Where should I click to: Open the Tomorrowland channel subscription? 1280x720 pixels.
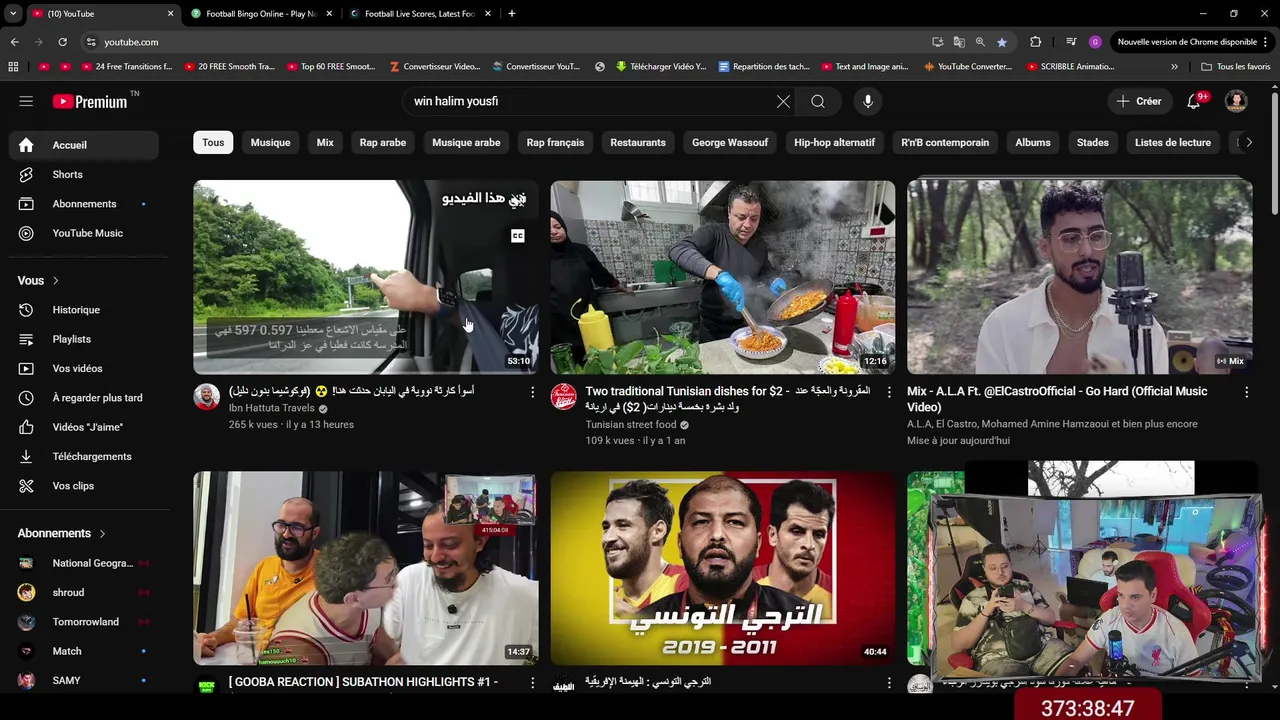84,622
